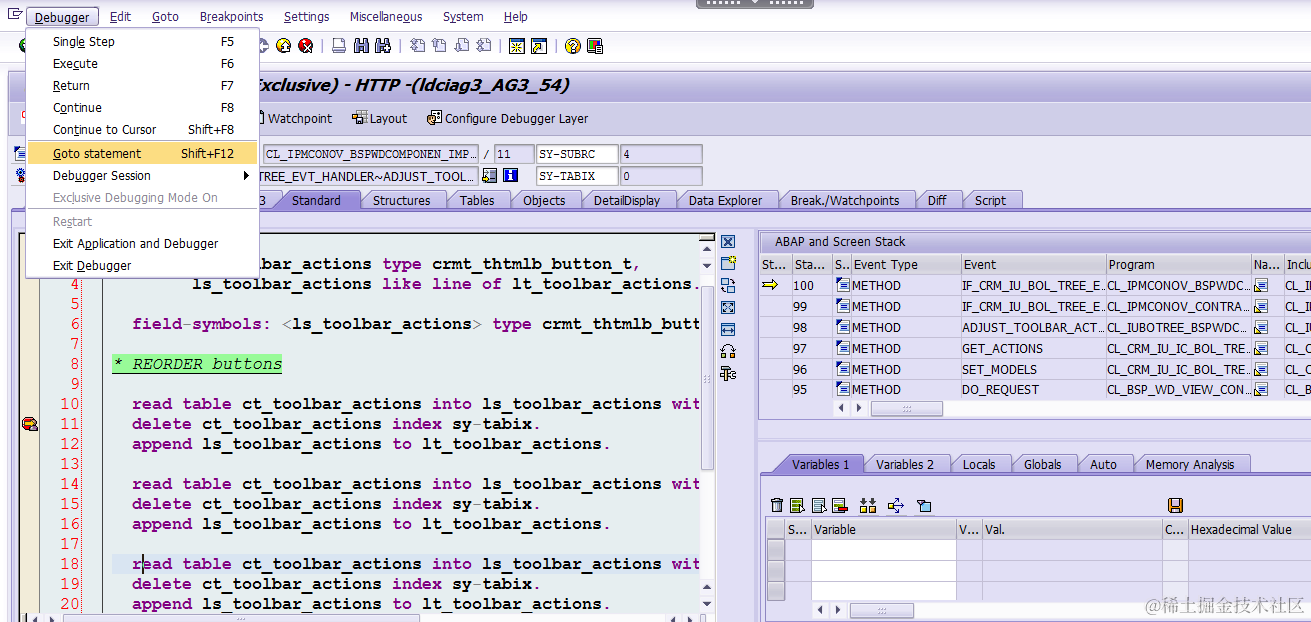Screen dimensions: 1311x622
Task: Click the breakpoint marker at line 11
Action: pyautogui.click(x=30, y=424)
